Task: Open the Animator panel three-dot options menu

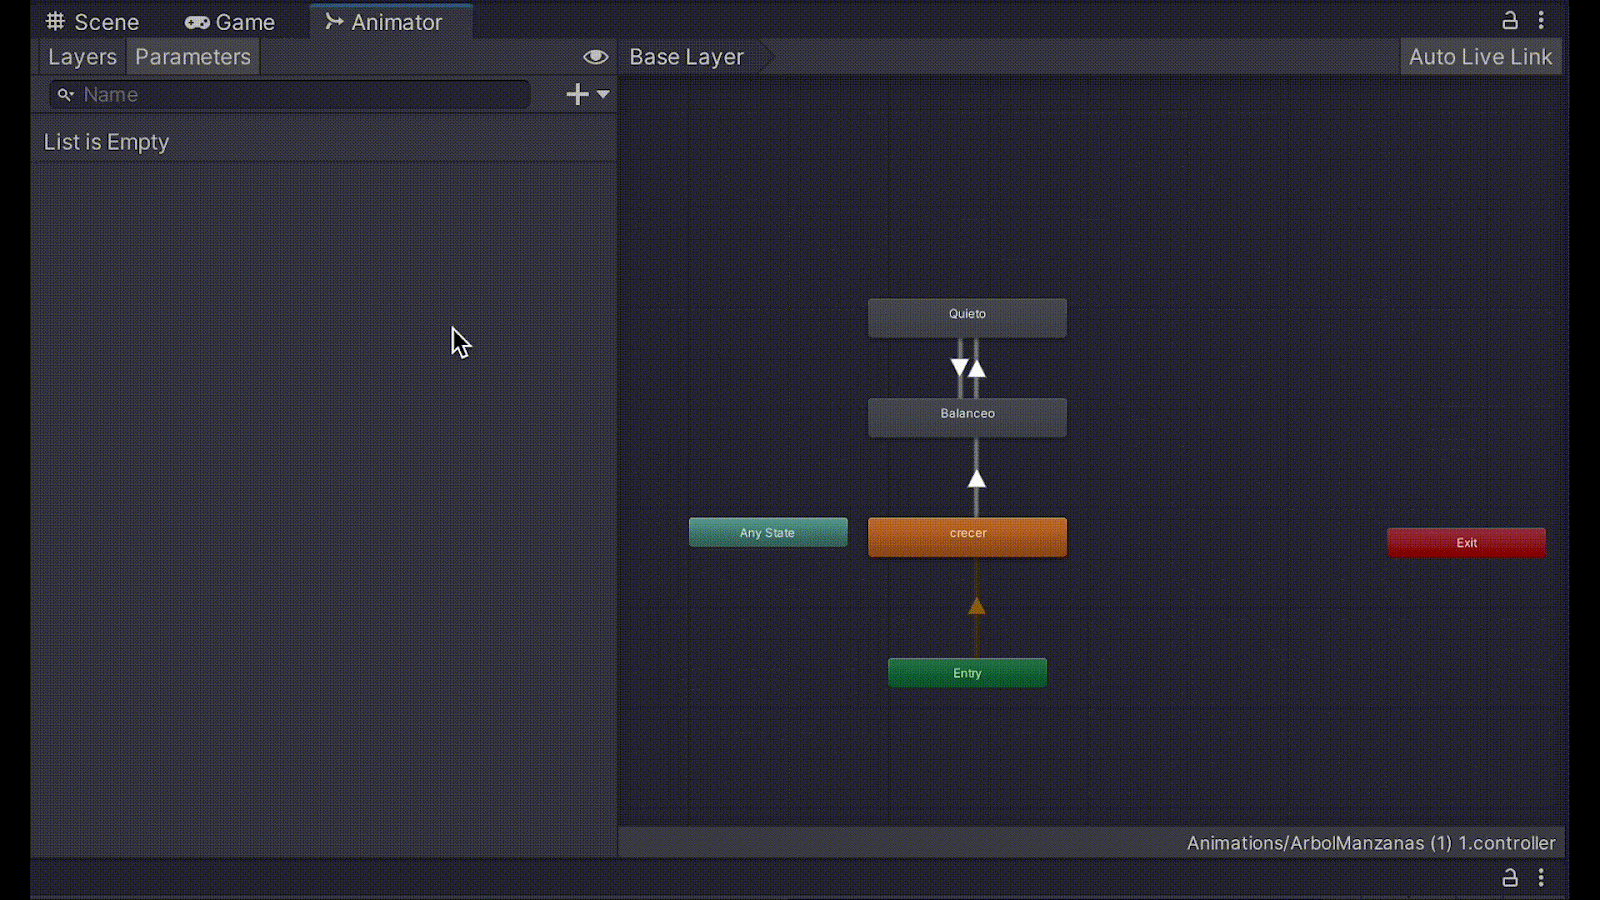Action: (1541, 21)
